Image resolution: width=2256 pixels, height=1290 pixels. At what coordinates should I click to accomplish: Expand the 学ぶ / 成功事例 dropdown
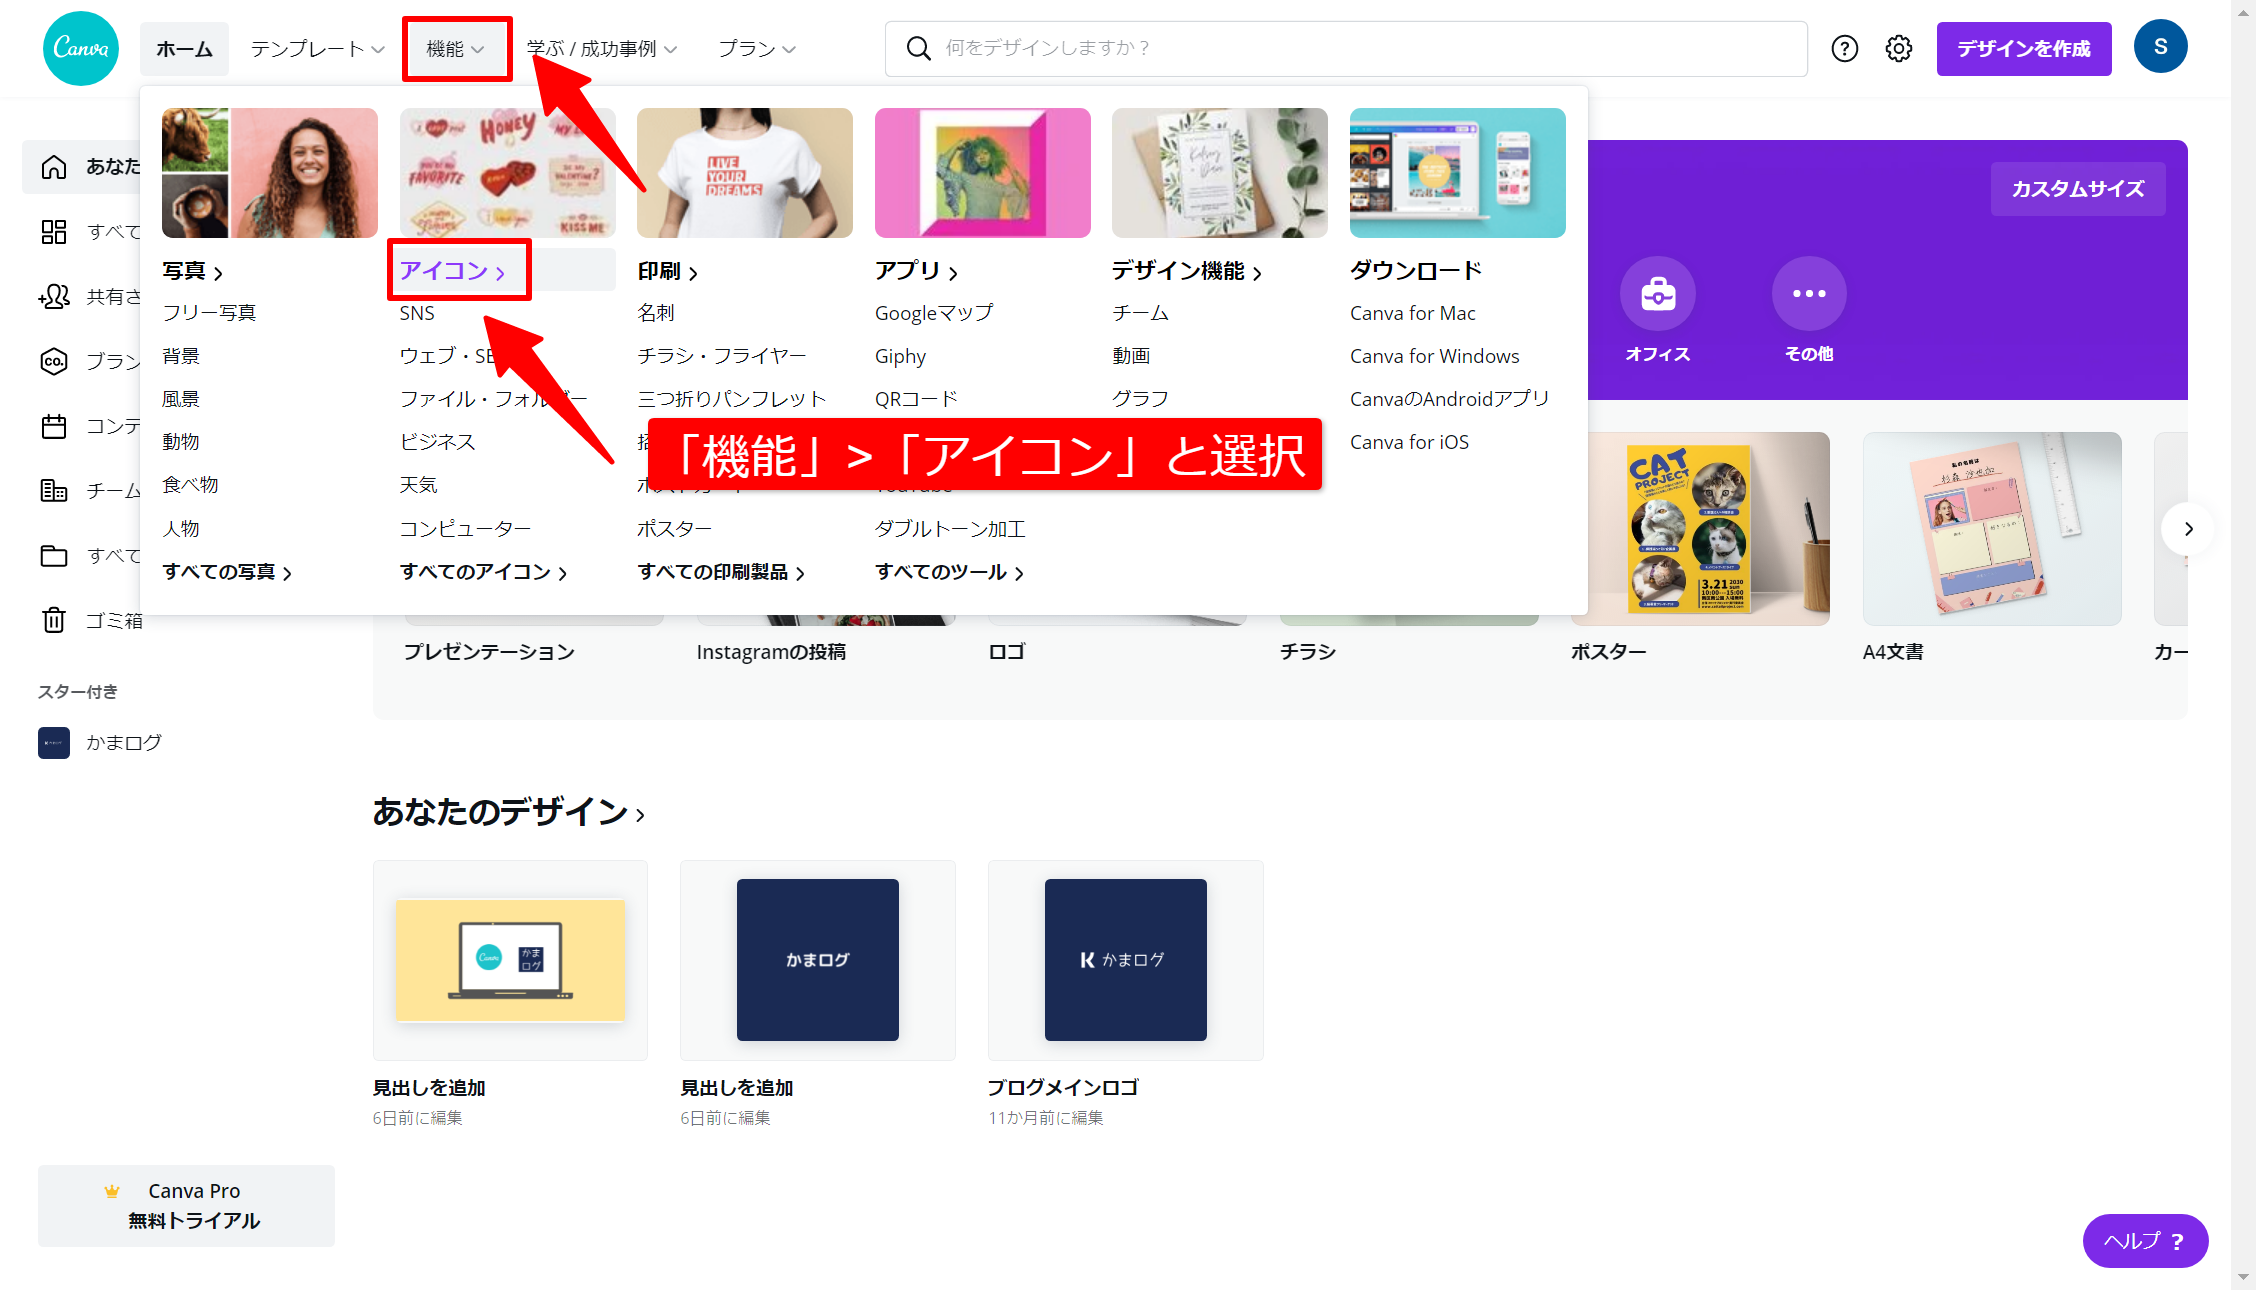(602, 49)
